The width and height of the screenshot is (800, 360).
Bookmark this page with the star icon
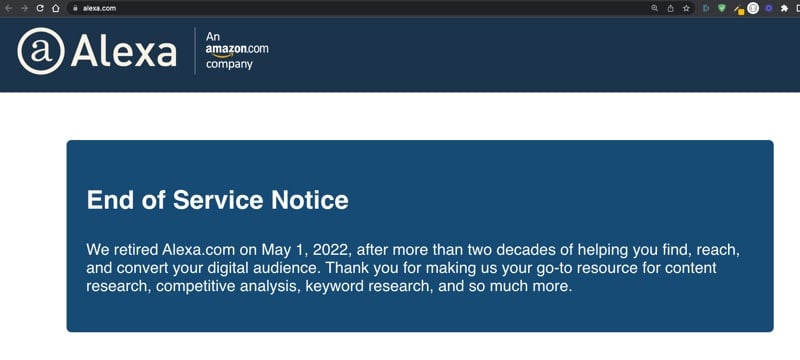(x=686, y=8)
